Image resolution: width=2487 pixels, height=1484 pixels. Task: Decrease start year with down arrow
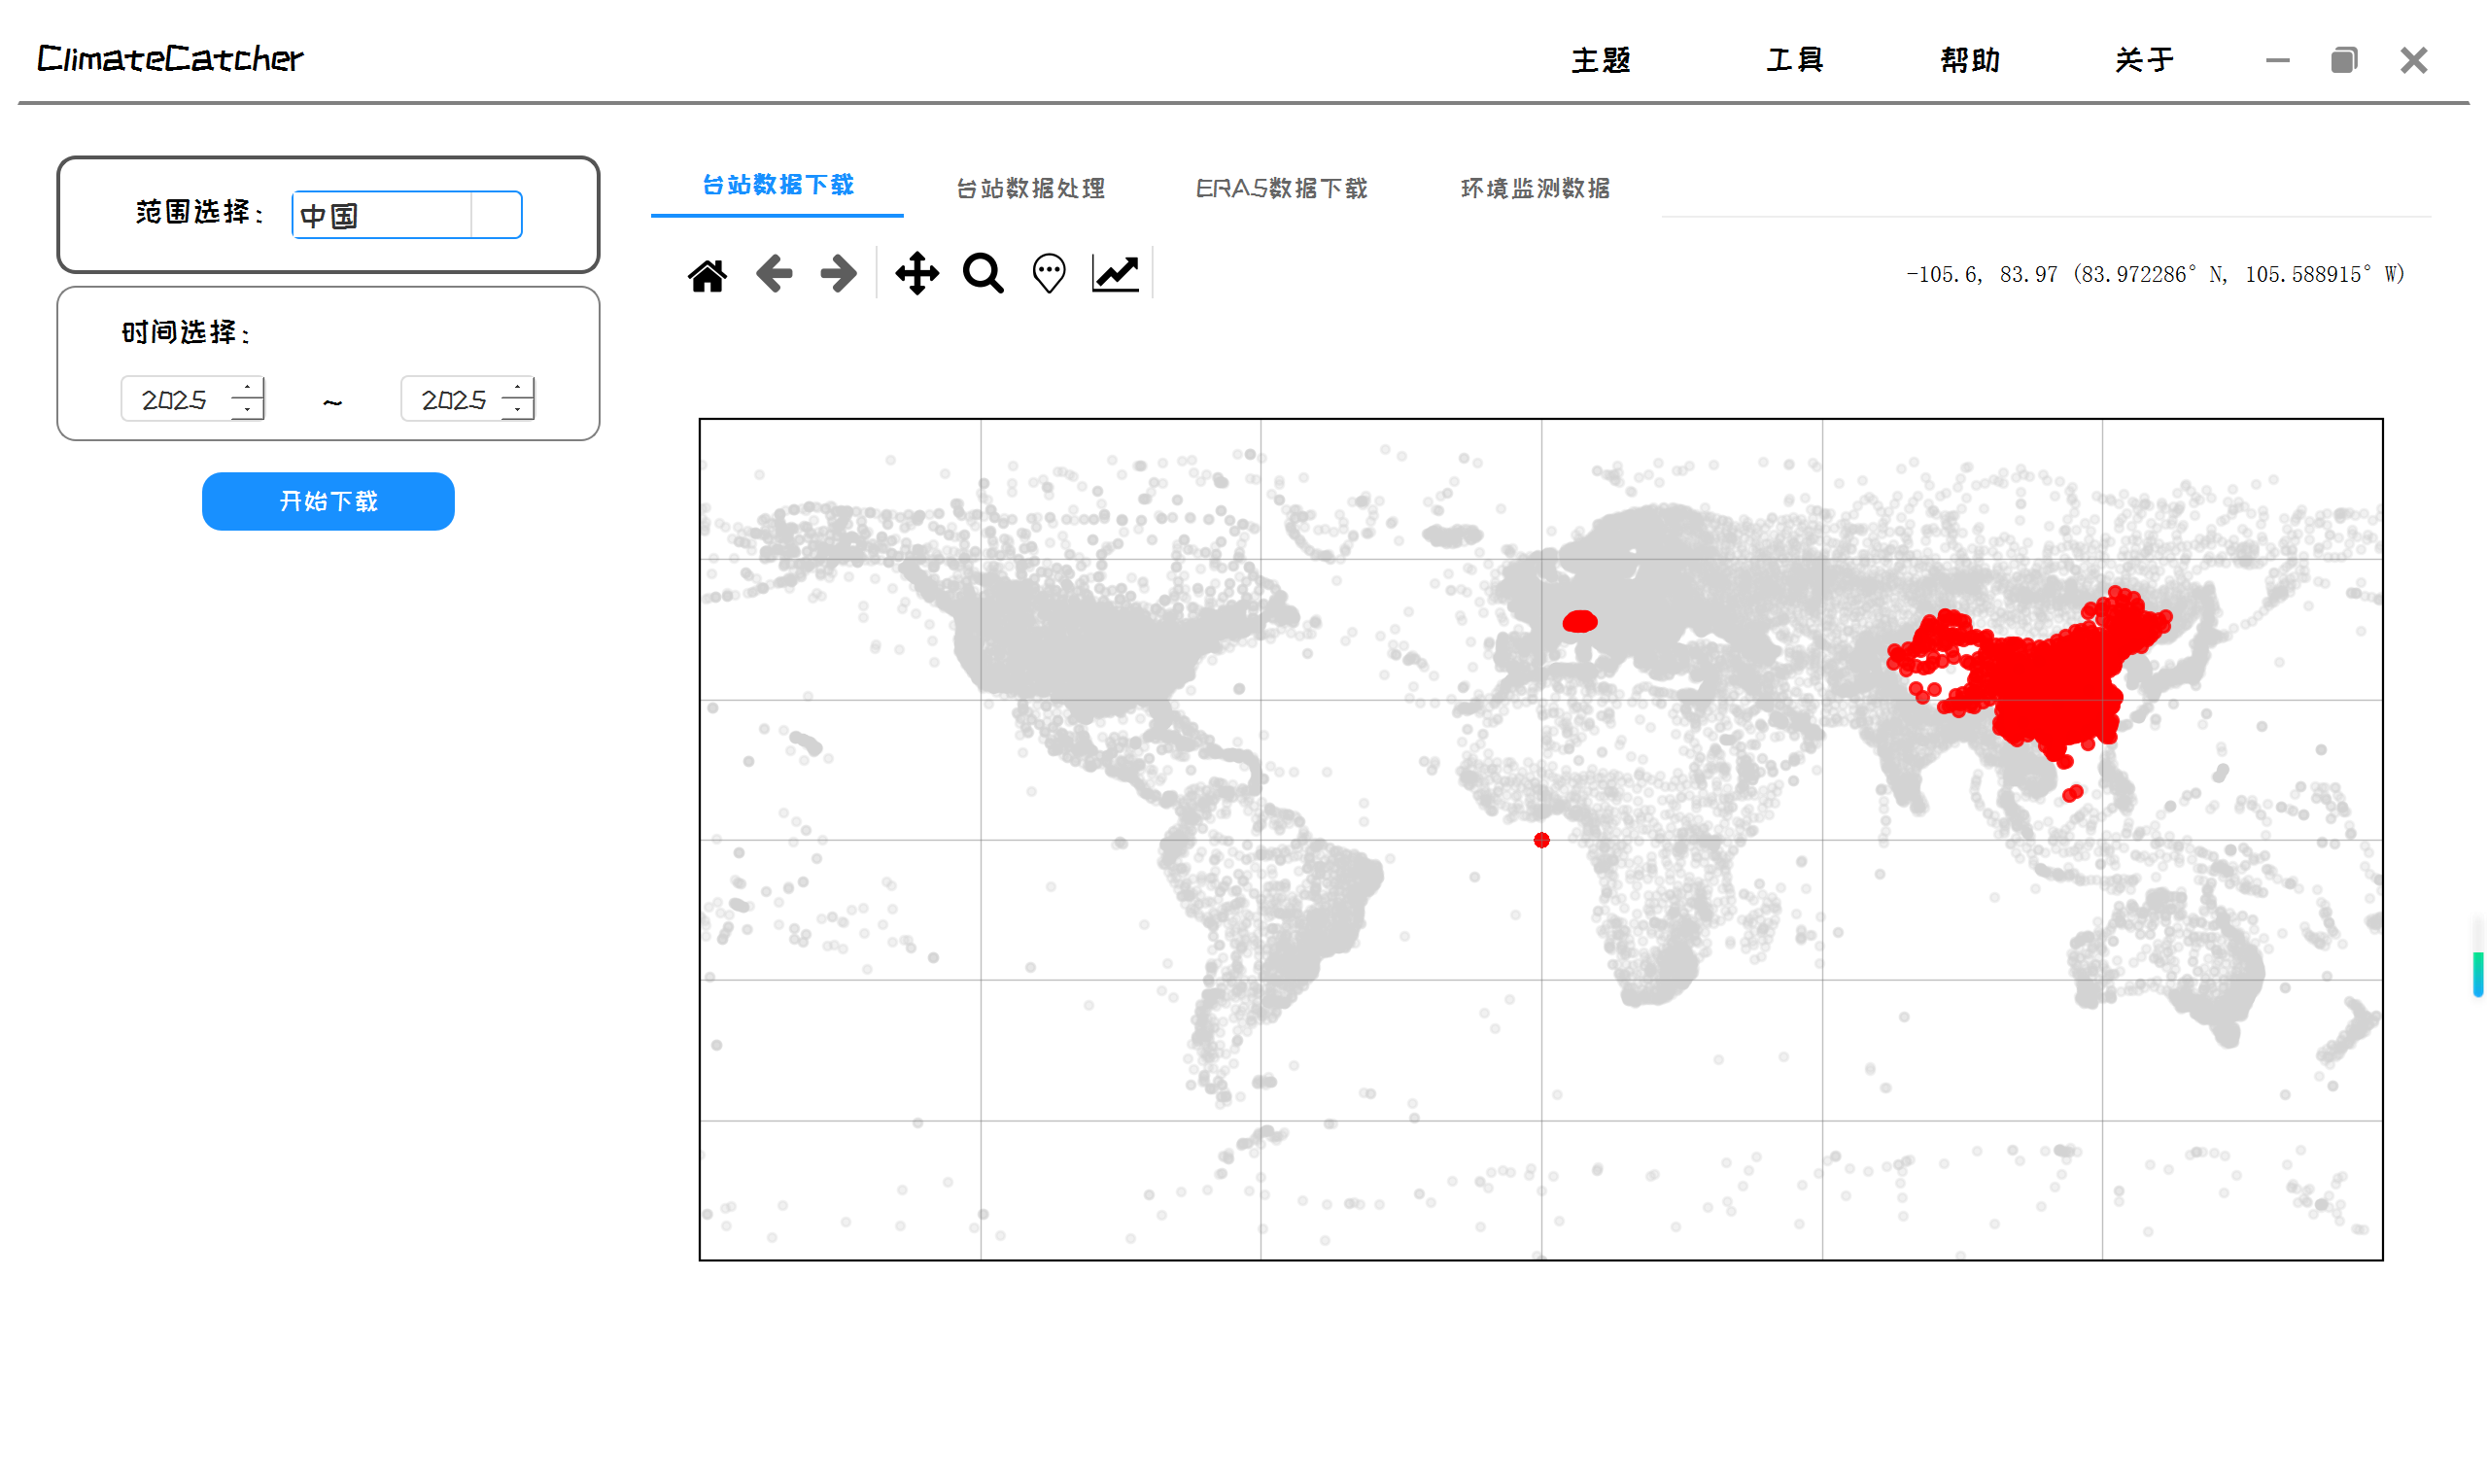click(247, 410)
